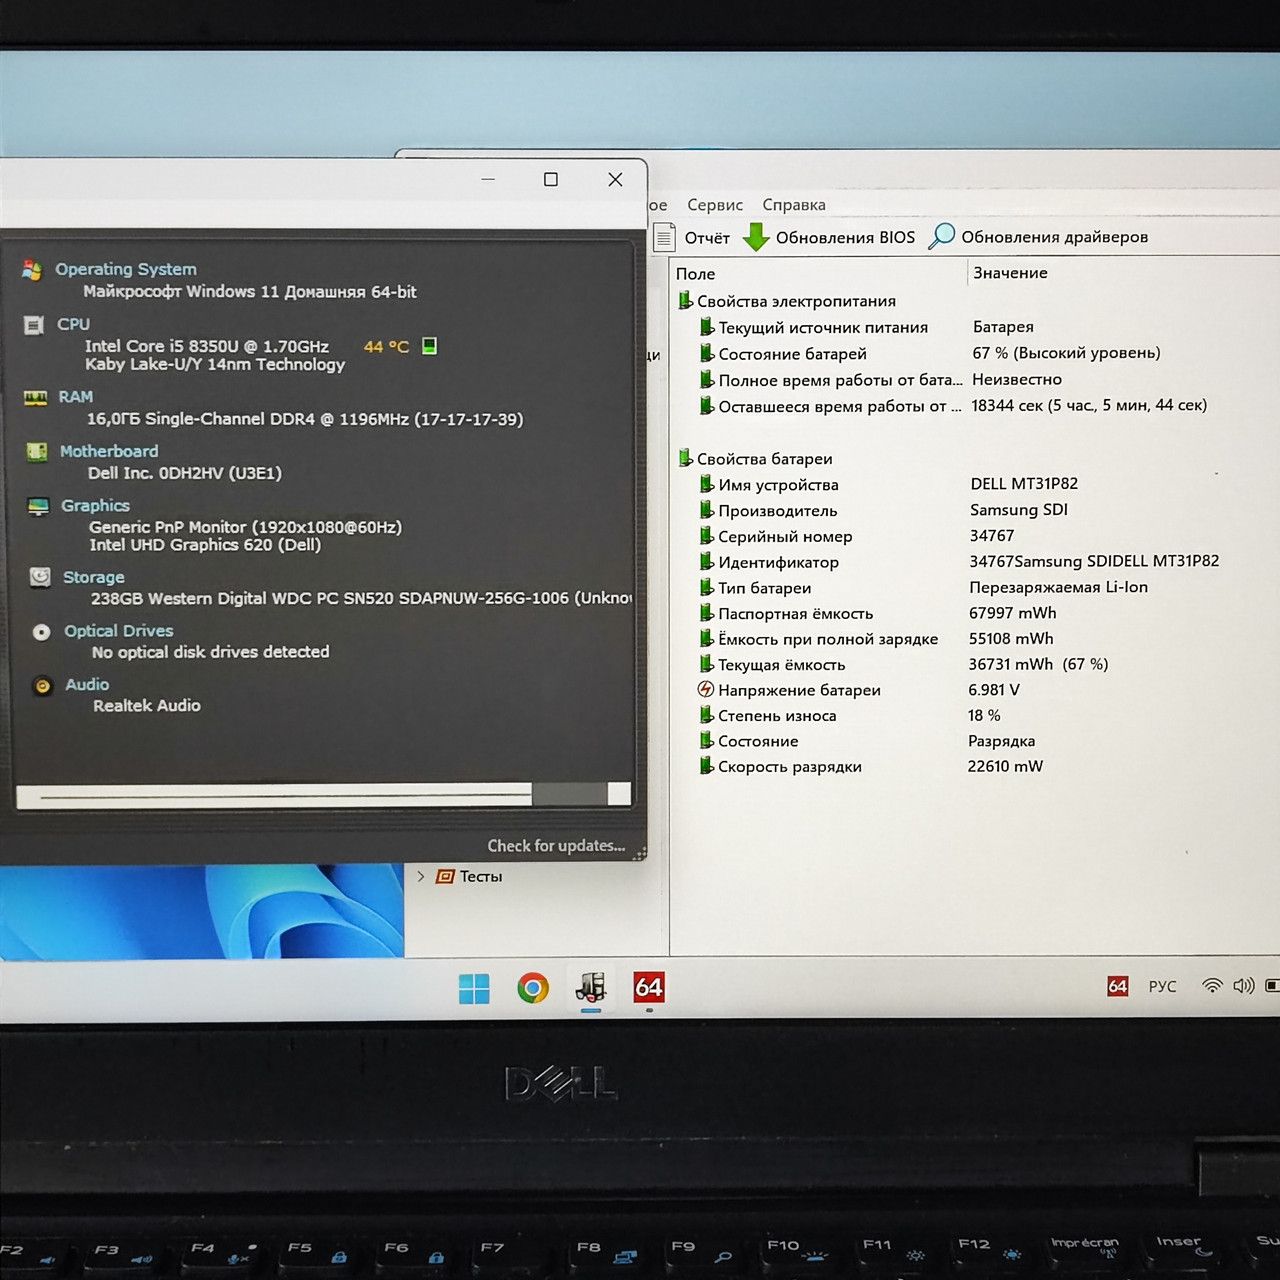Expand the Тесты node in the AIDA64 tree

pos(421,877)
